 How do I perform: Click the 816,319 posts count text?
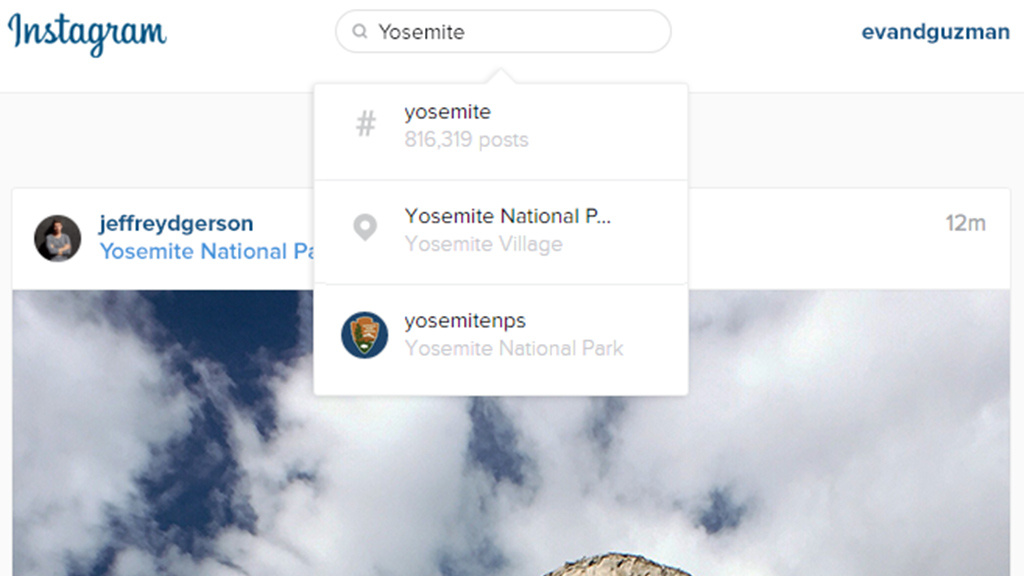click(466, 140)
